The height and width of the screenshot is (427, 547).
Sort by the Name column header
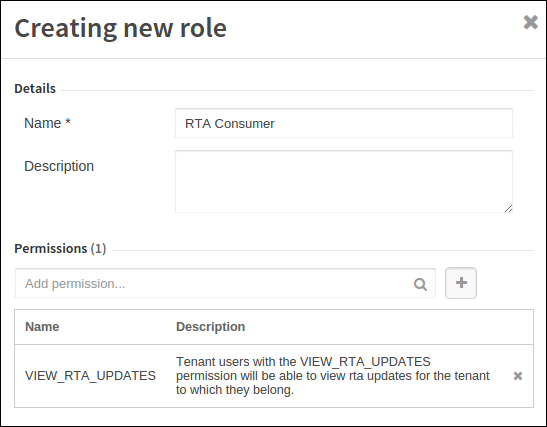tap(42, 327)
